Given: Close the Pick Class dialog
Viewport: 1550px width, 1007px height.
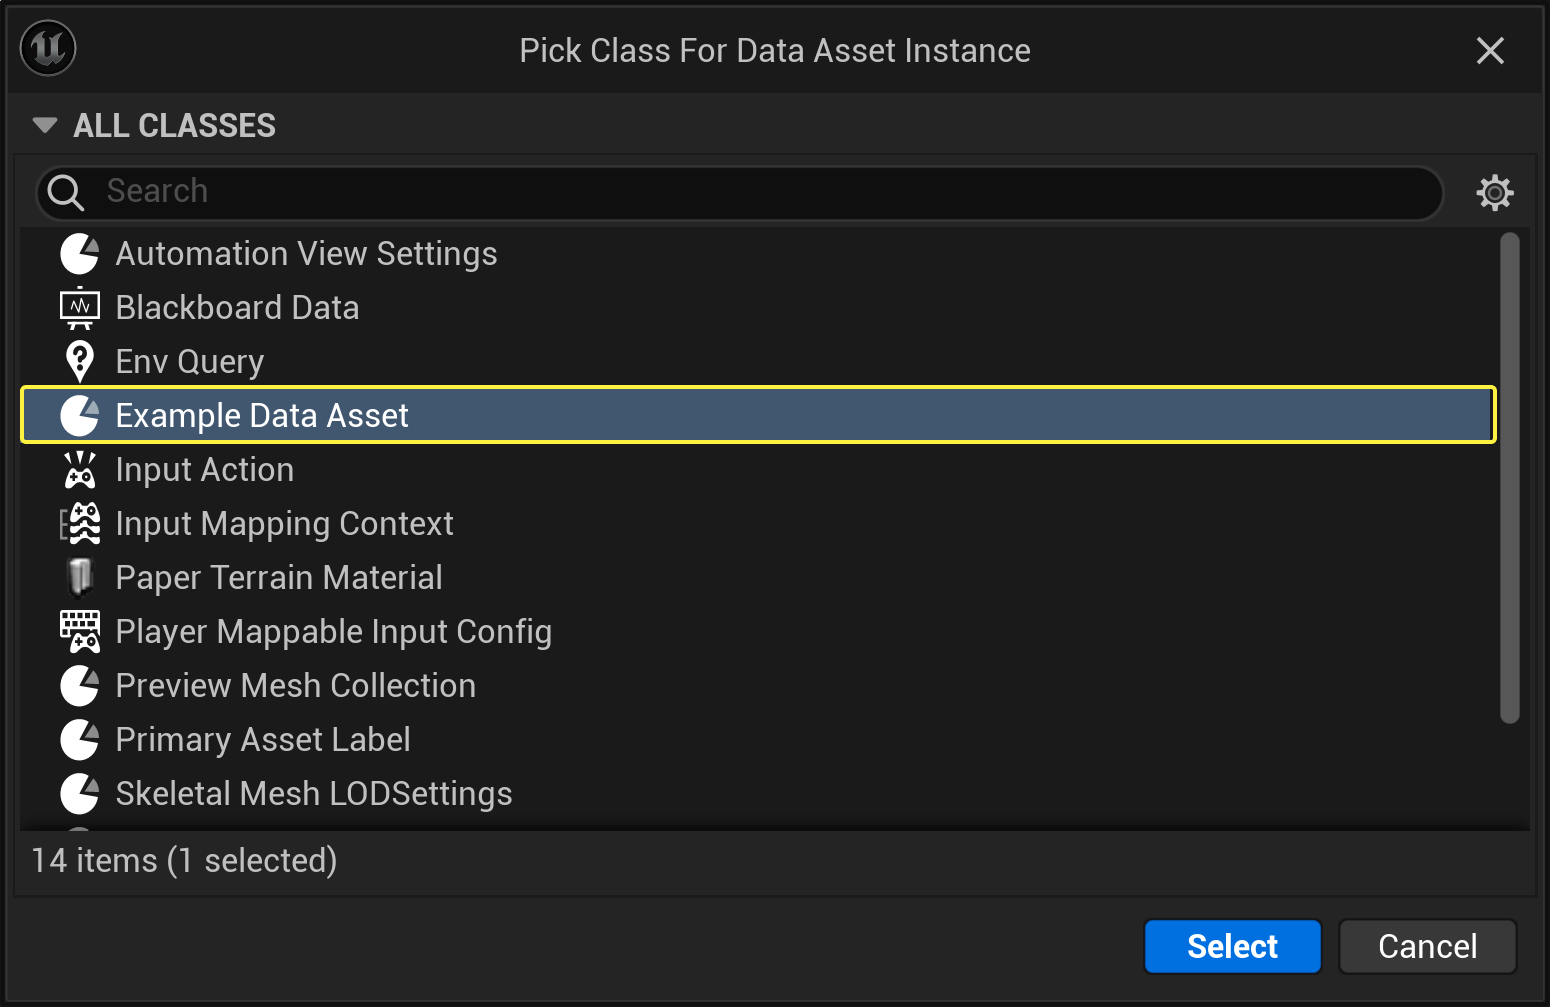Looking at the screenshot, I should pos(1490,50).
